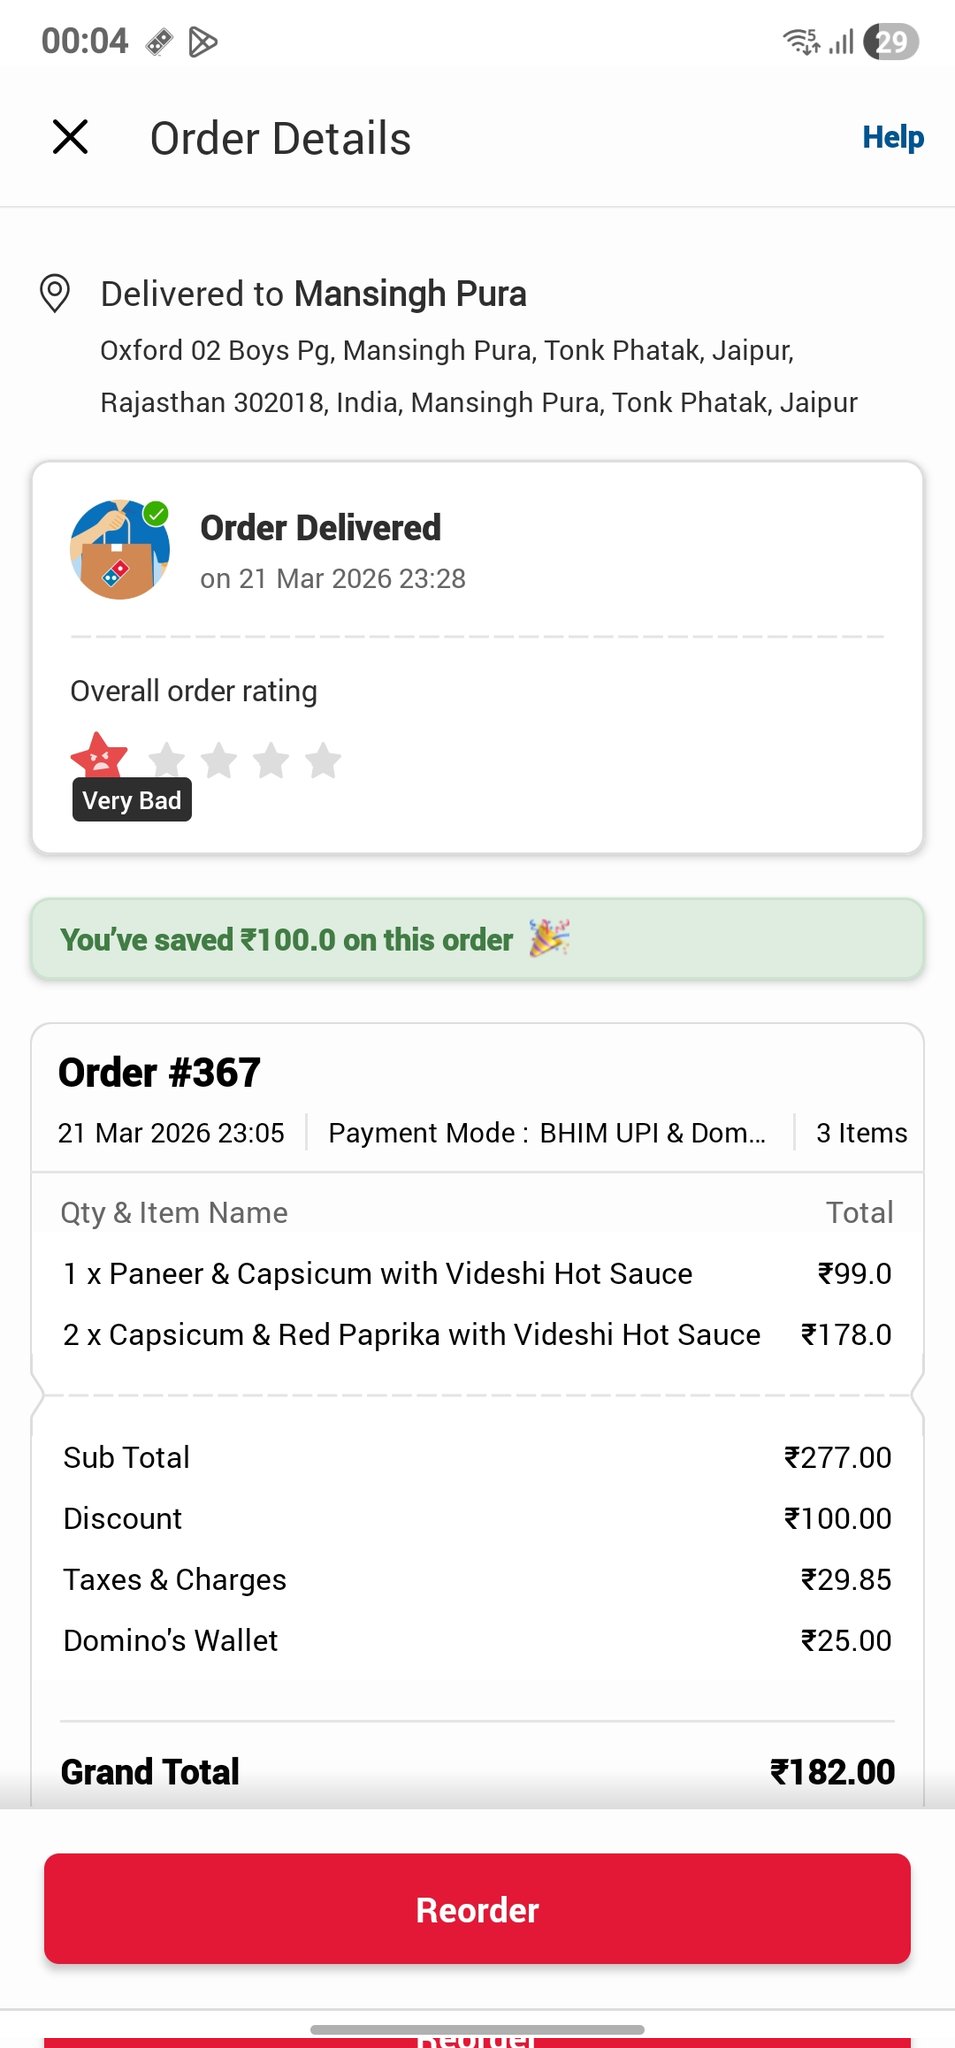Tap the battery indicator in status bar

[890, 42]
